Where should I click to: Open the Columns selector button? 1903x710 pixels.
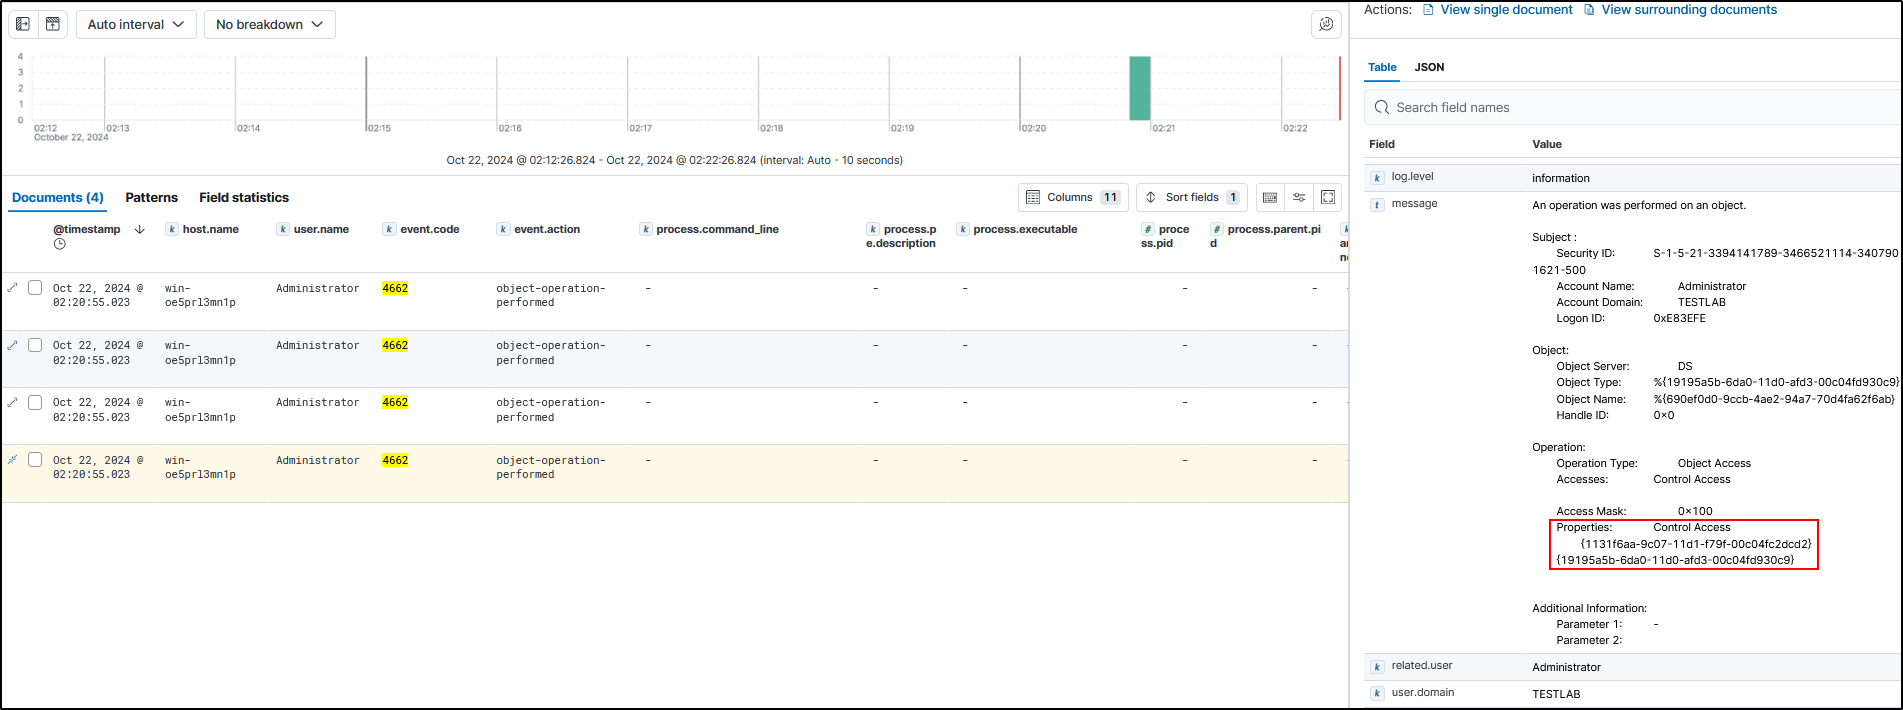pyautogui.click(x=1072, y=197)
